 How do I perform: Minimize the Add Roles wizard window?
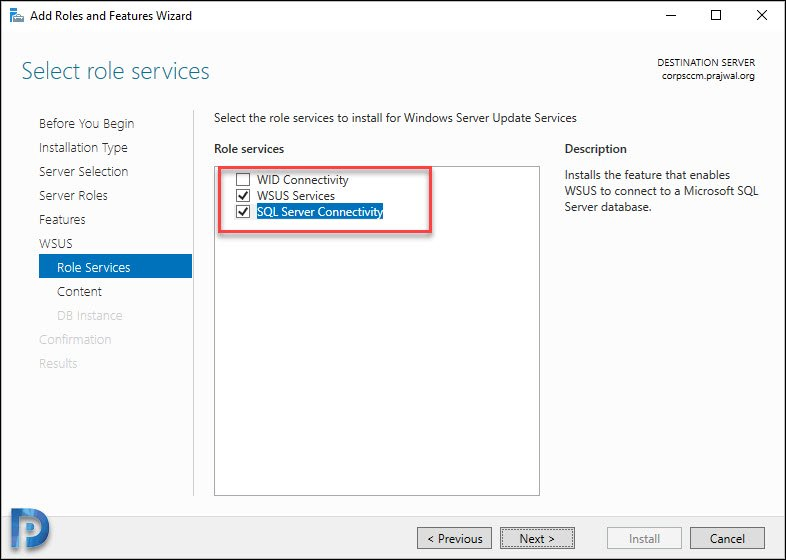point(671,16)
